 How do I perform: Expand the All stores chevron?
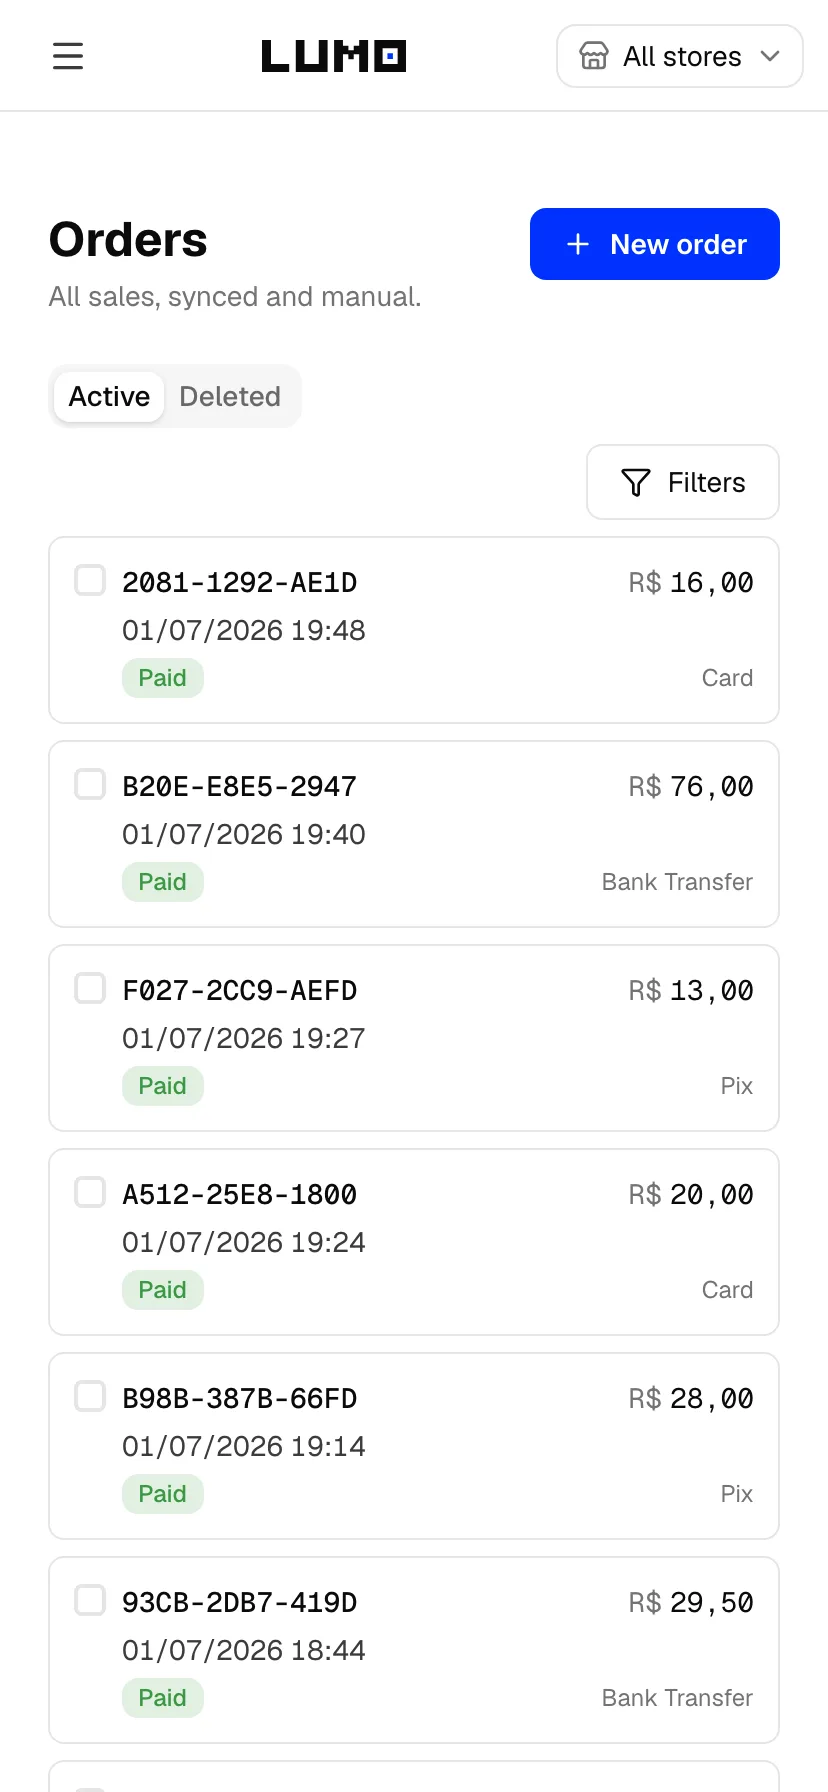tap(770, 56)
